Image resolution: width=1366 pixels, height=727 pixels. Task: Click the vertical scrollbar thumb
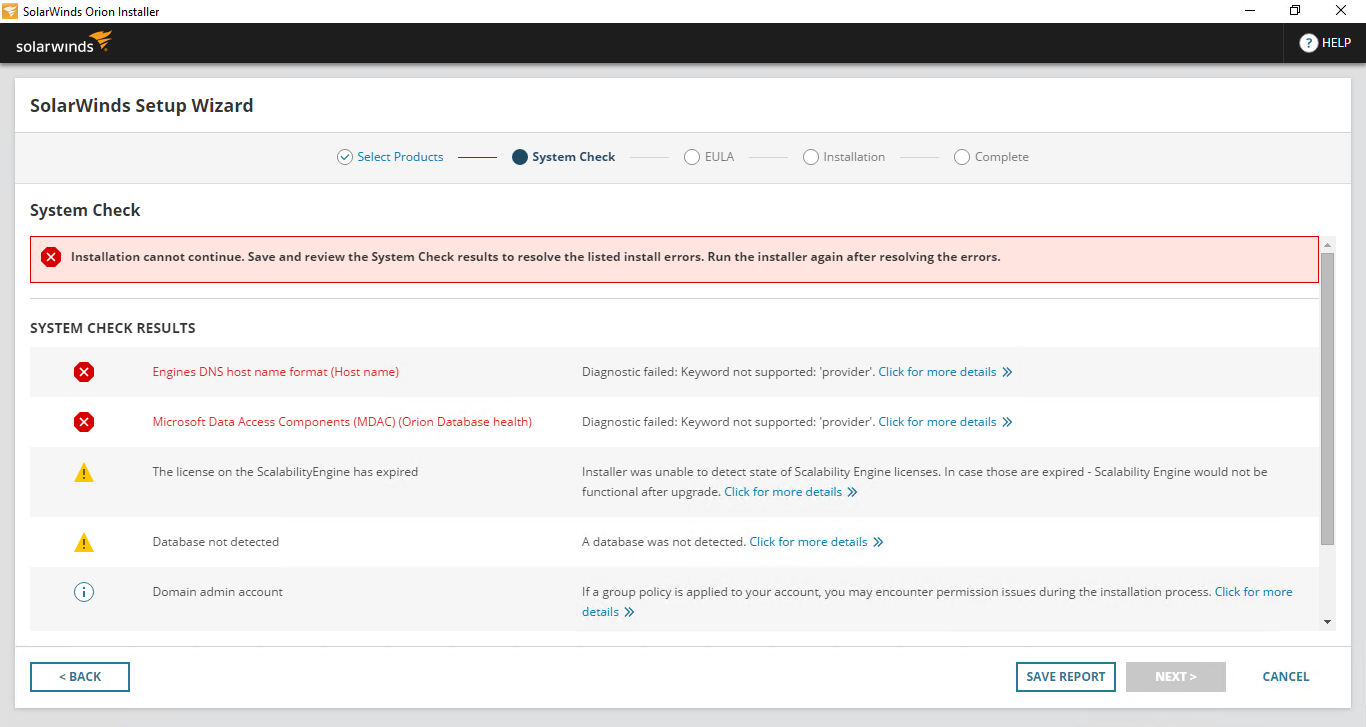point(1328,399)
